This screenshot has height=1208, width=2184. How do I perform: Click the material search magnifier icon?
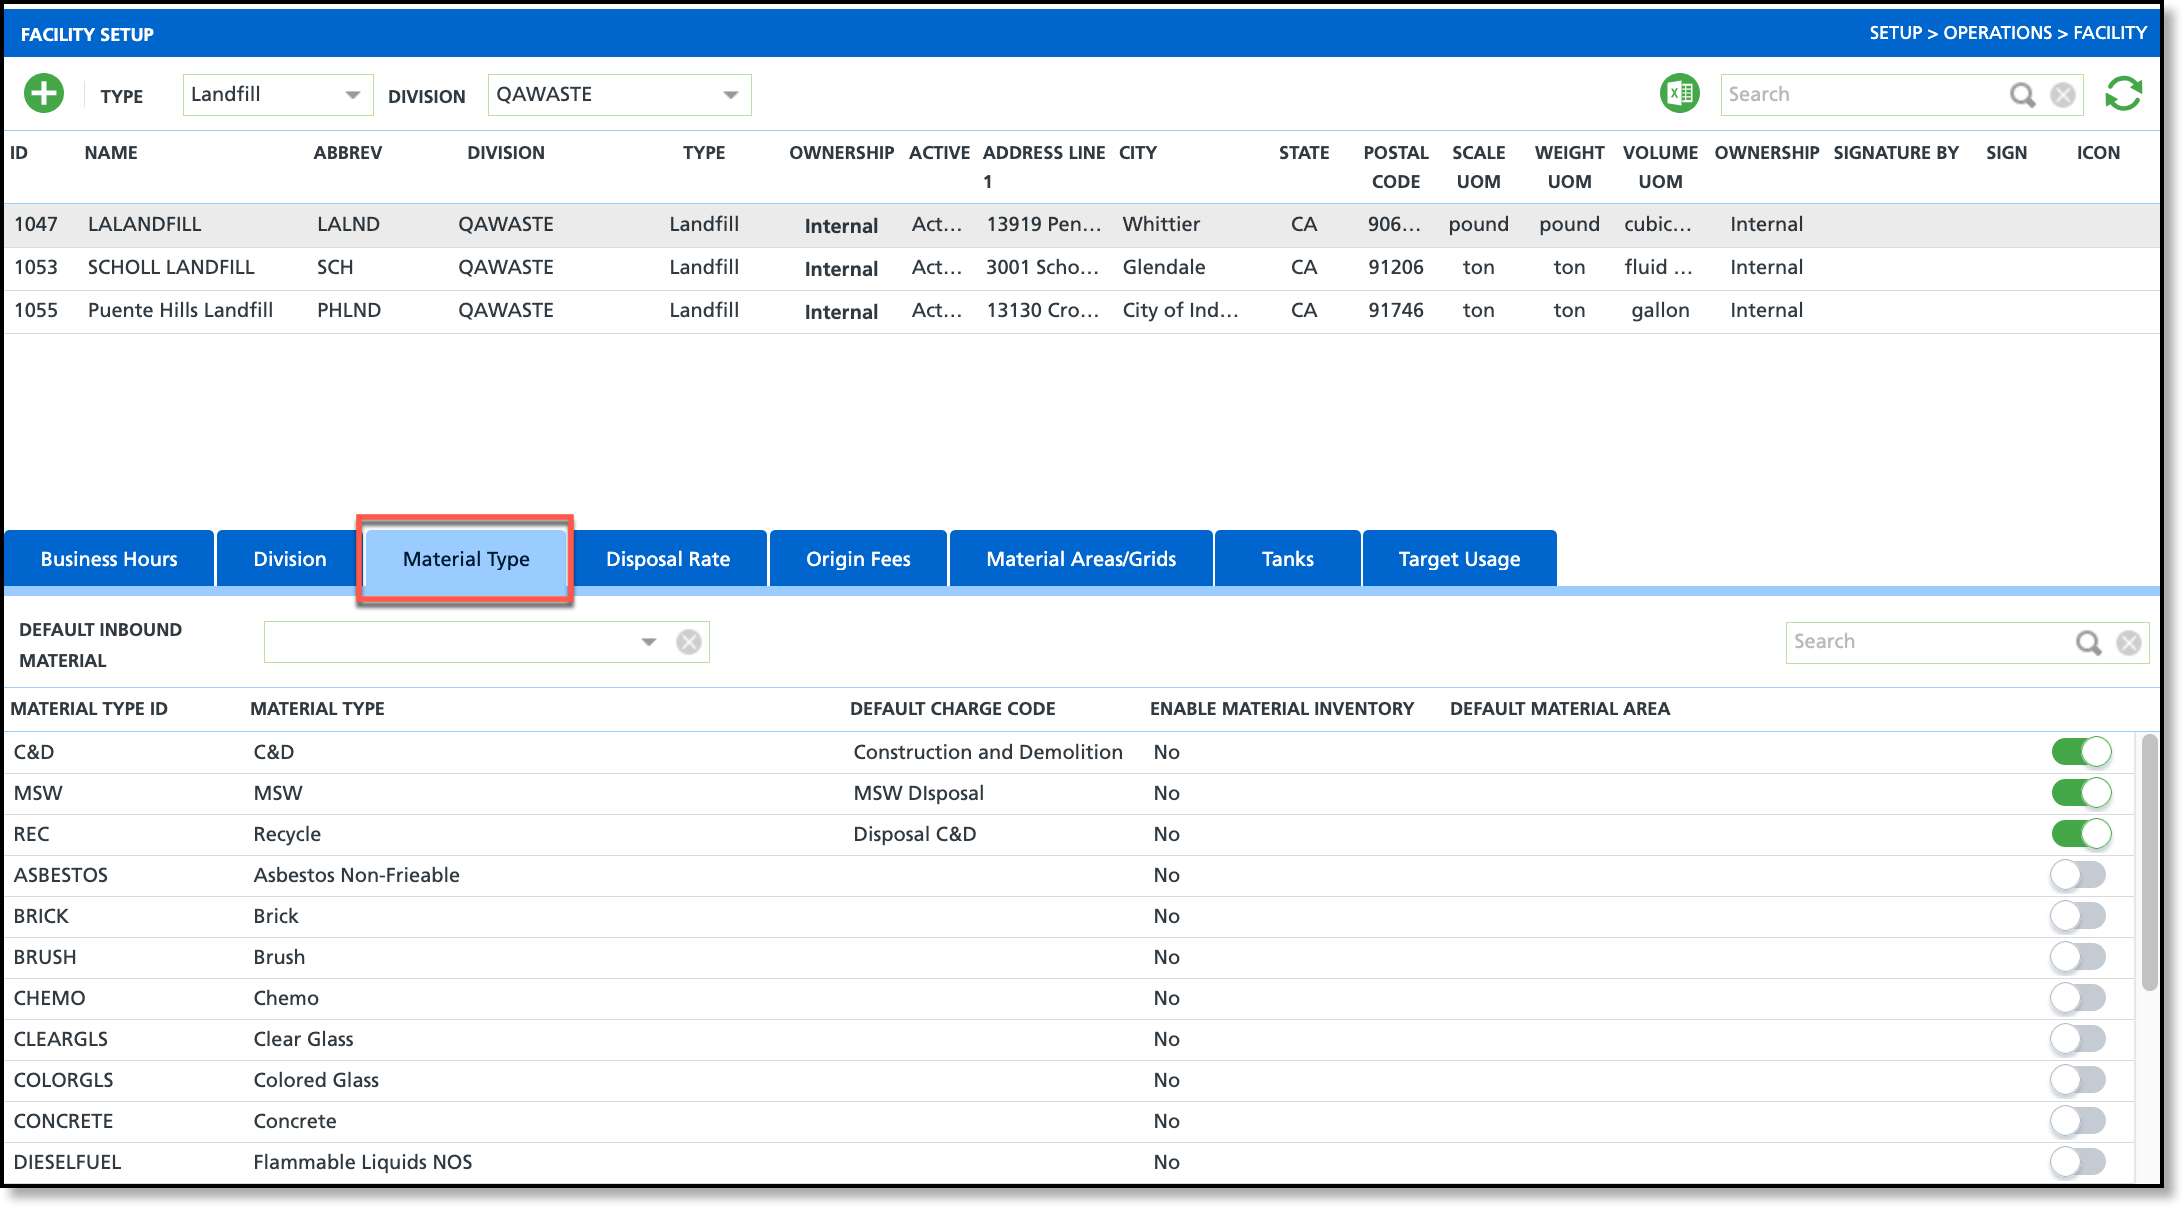click(2088, 642)
